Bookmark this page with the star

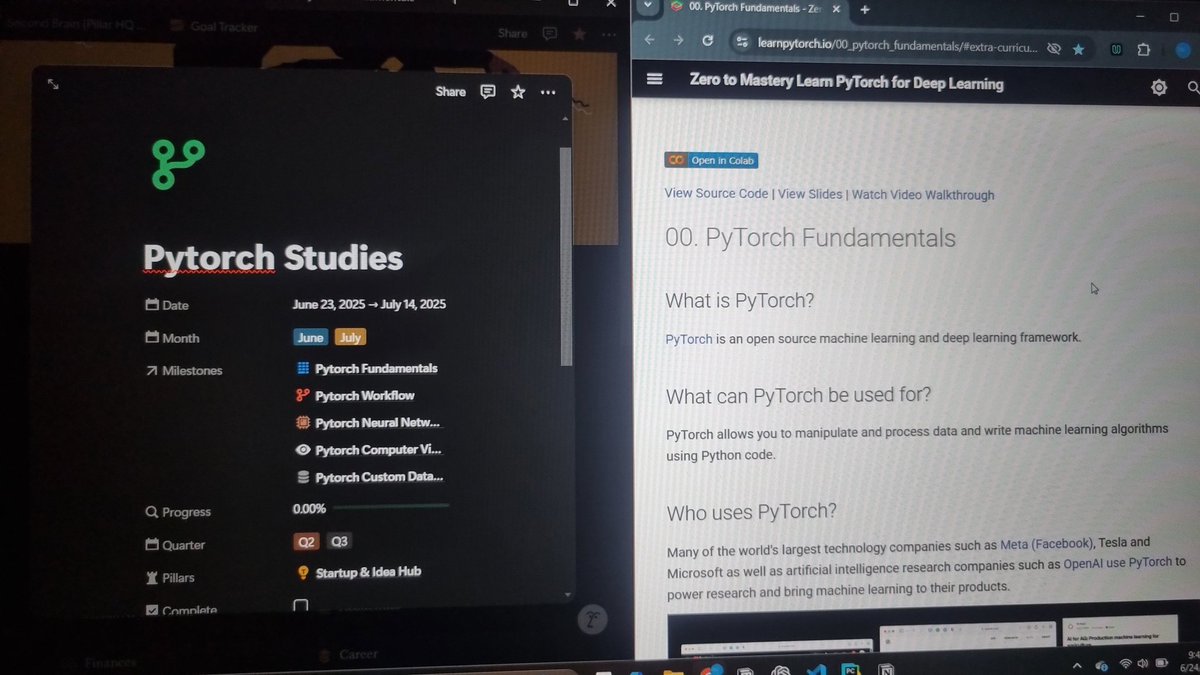(1078, 48)
